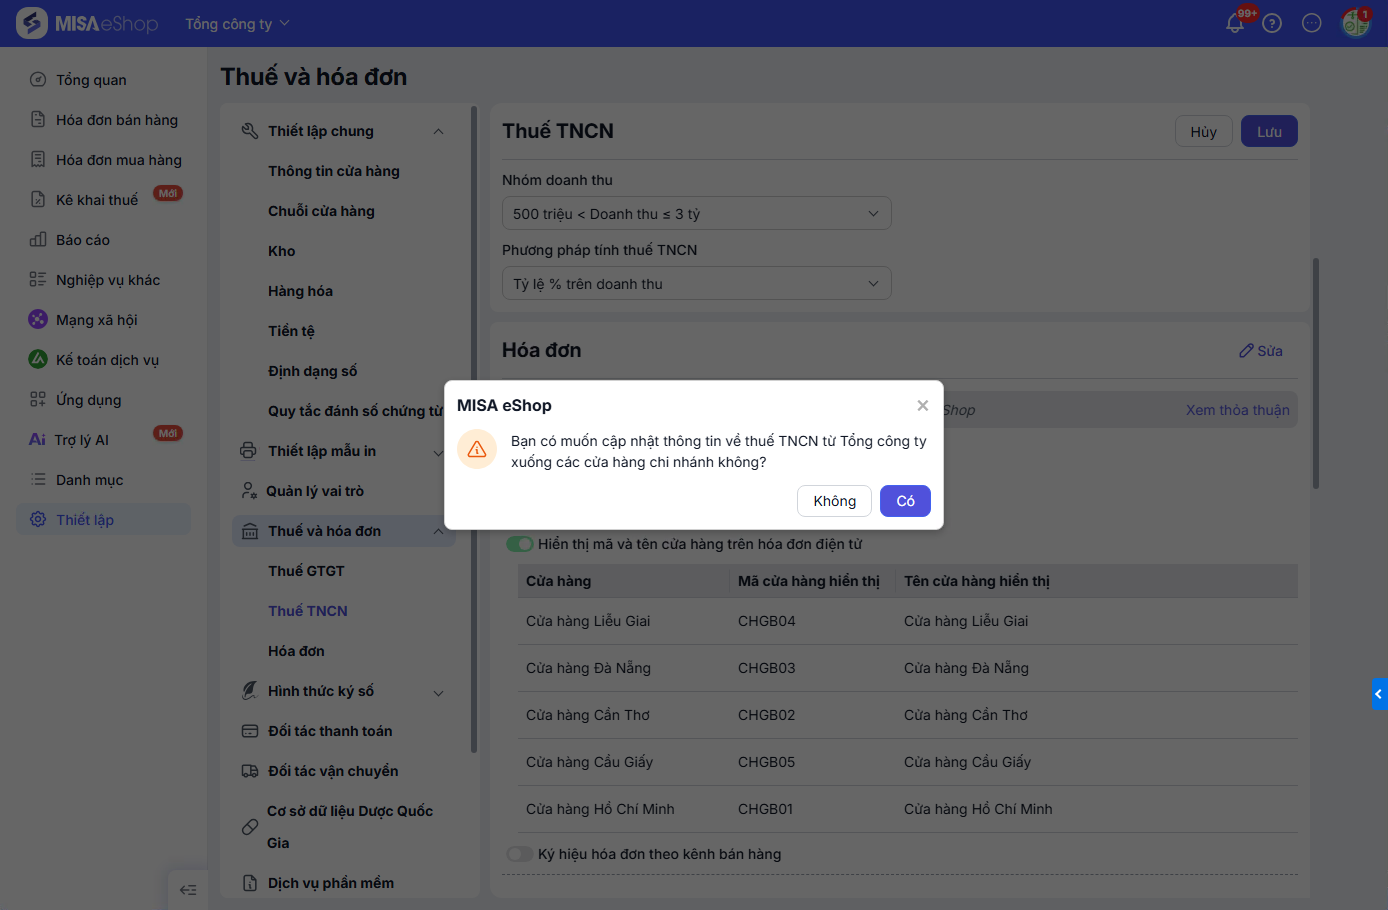Open the Tiền tệ settings item
The image size is (1388, 910).
pos(291,331)
